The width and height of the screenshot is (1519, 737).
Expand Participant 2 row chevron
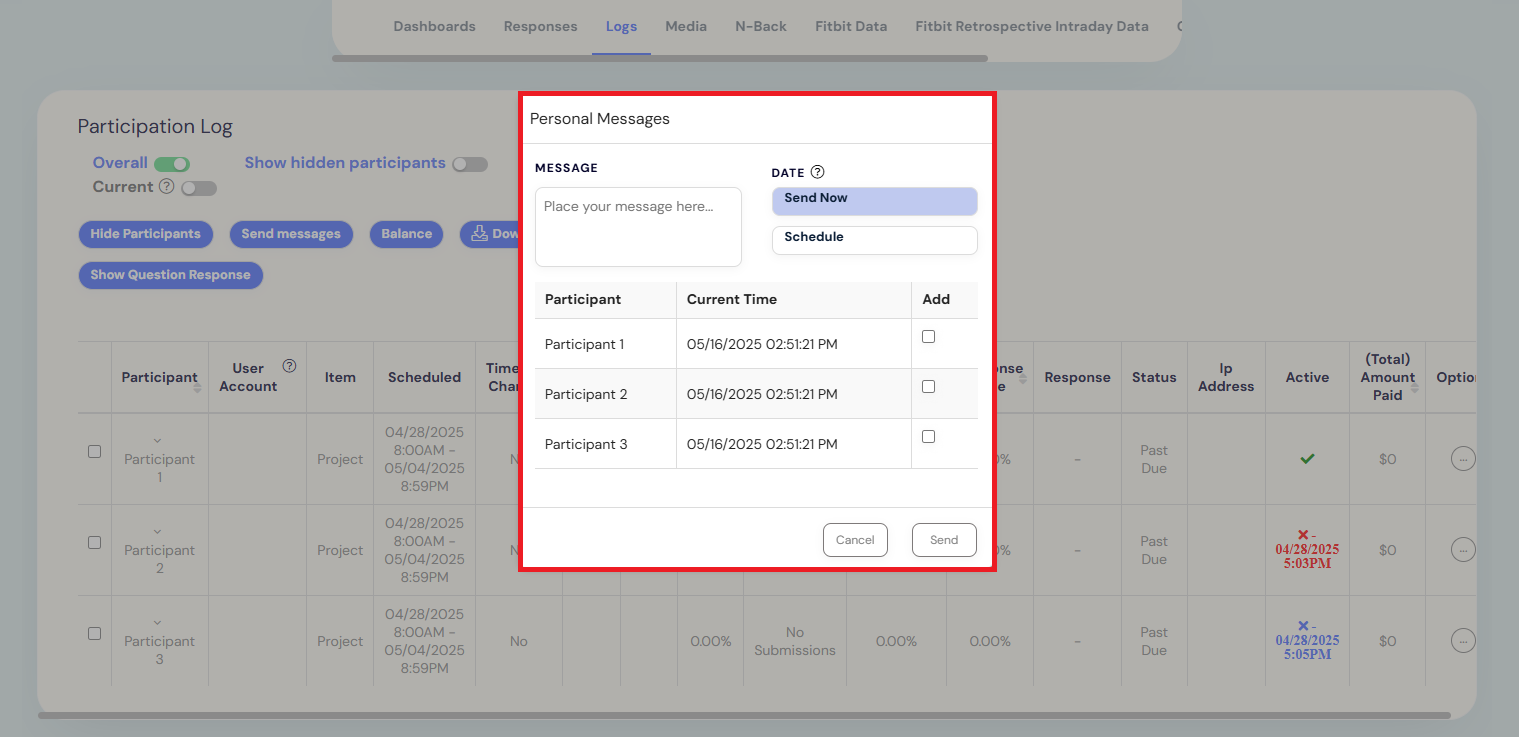(x=158, y=532)
